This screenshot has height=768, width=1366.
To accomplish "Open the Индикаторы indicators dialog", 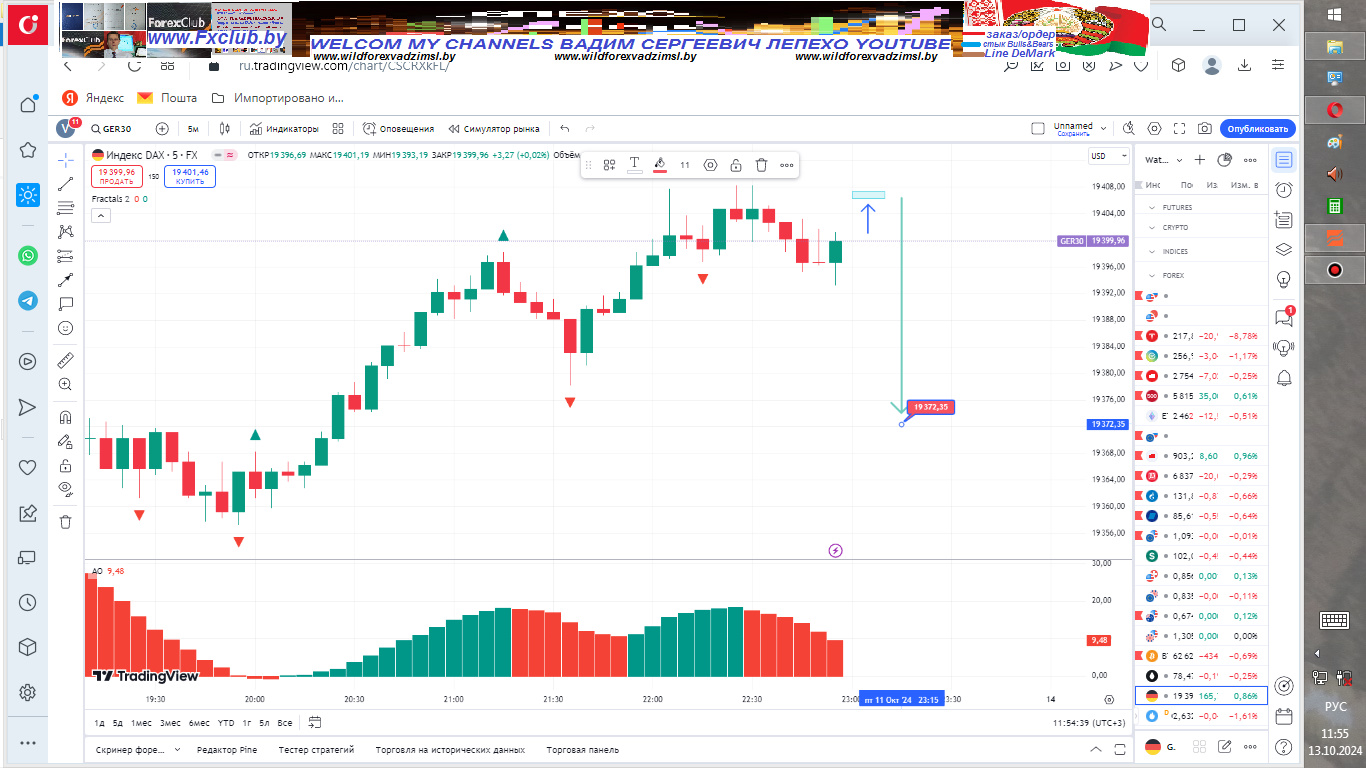I will click(285, 129).
